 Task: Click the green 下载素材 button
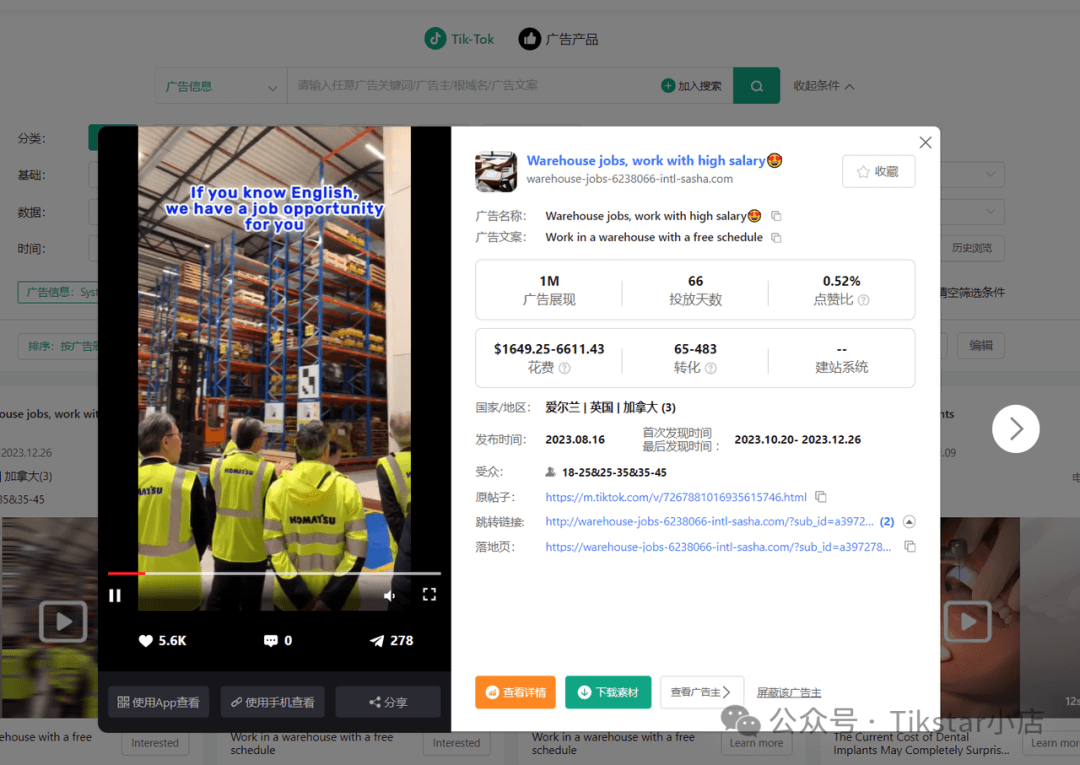[608, 692]
